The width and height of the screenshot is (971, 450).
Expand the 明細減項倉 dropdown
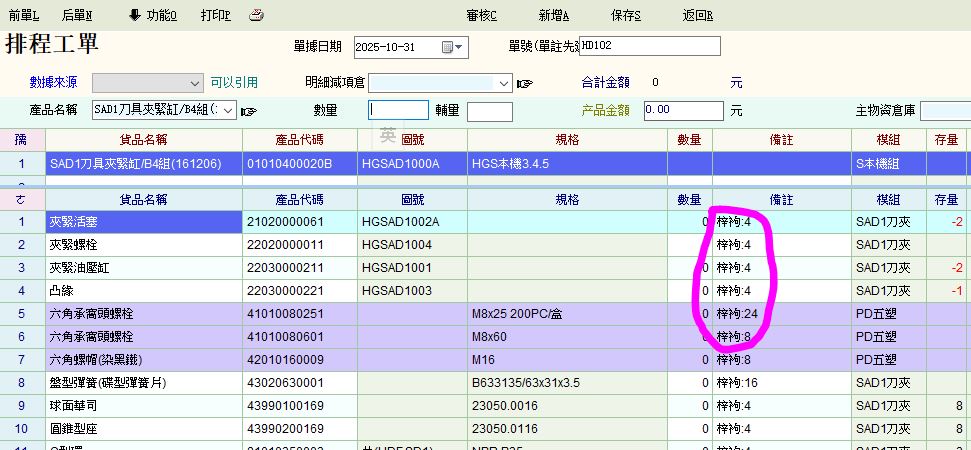pyautogui.click(x=504, y=83)
